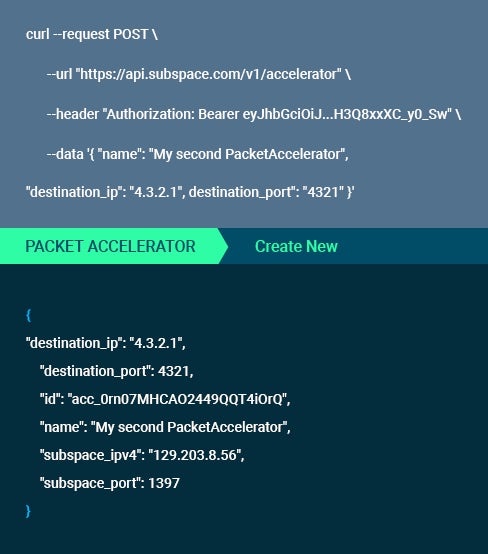
Task: Click the API url https://api.subspace.com/v1/accelerator
Action: click(x=208, y=74)
